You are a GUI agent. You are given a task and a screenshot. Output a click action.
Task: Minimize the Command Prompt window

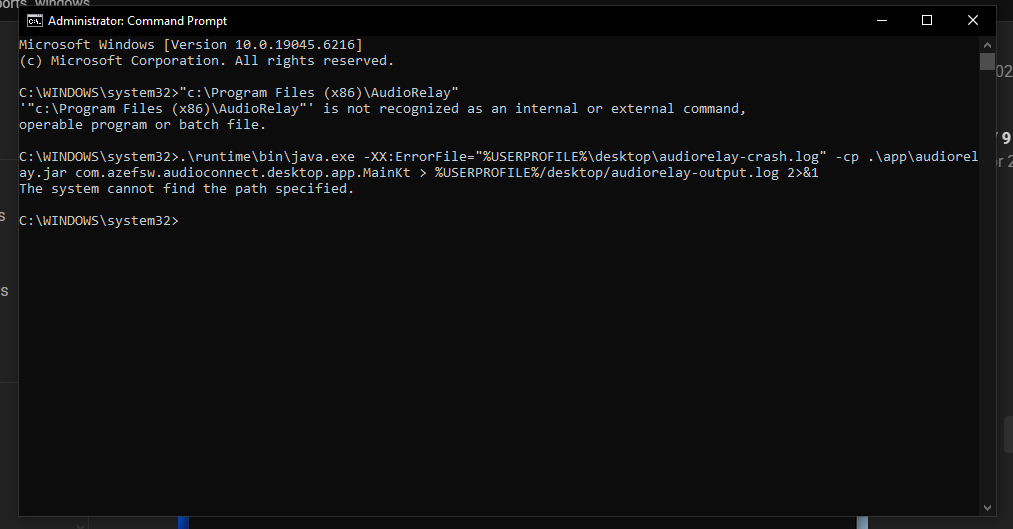(880, 20)
